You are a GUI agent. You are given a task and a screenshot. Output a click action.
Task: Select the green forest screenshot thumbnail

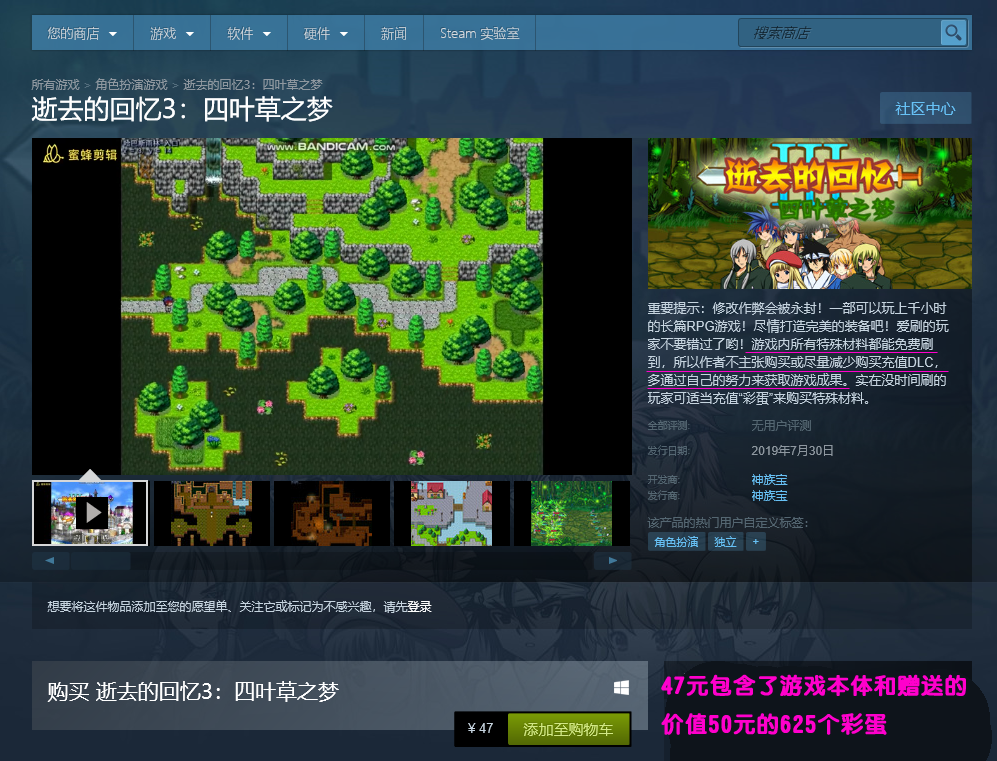click(572, 513)
